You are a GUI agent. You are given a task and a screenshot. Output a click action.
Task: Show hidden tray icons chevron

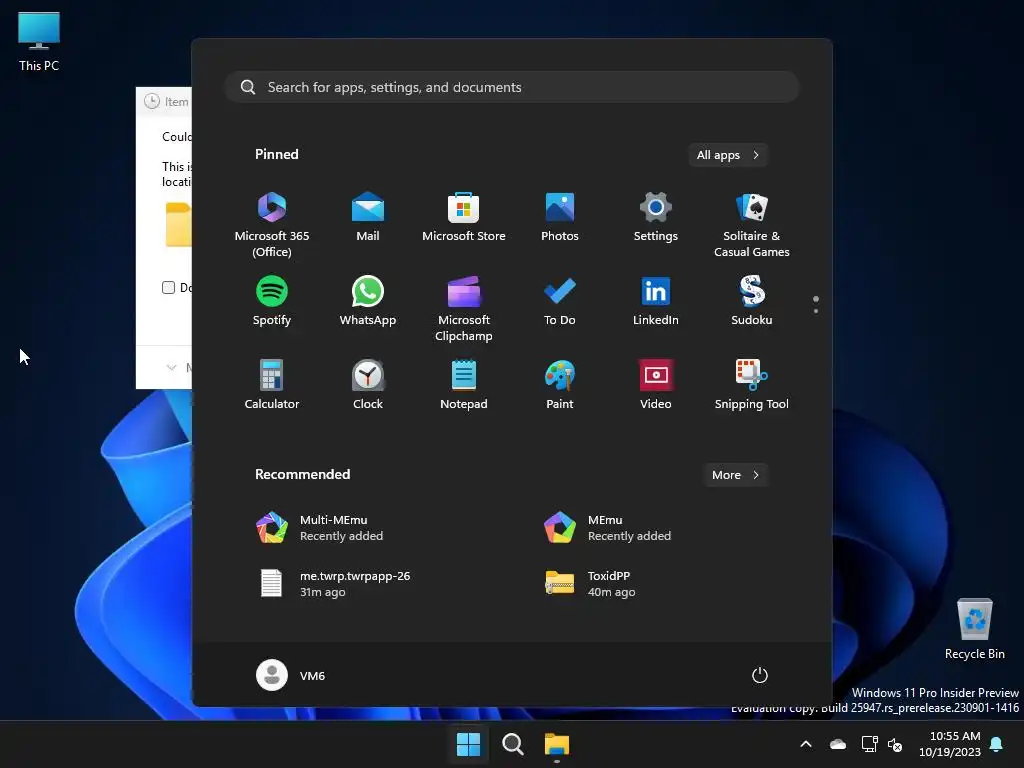pyautogui.click(x=806, y=744)
